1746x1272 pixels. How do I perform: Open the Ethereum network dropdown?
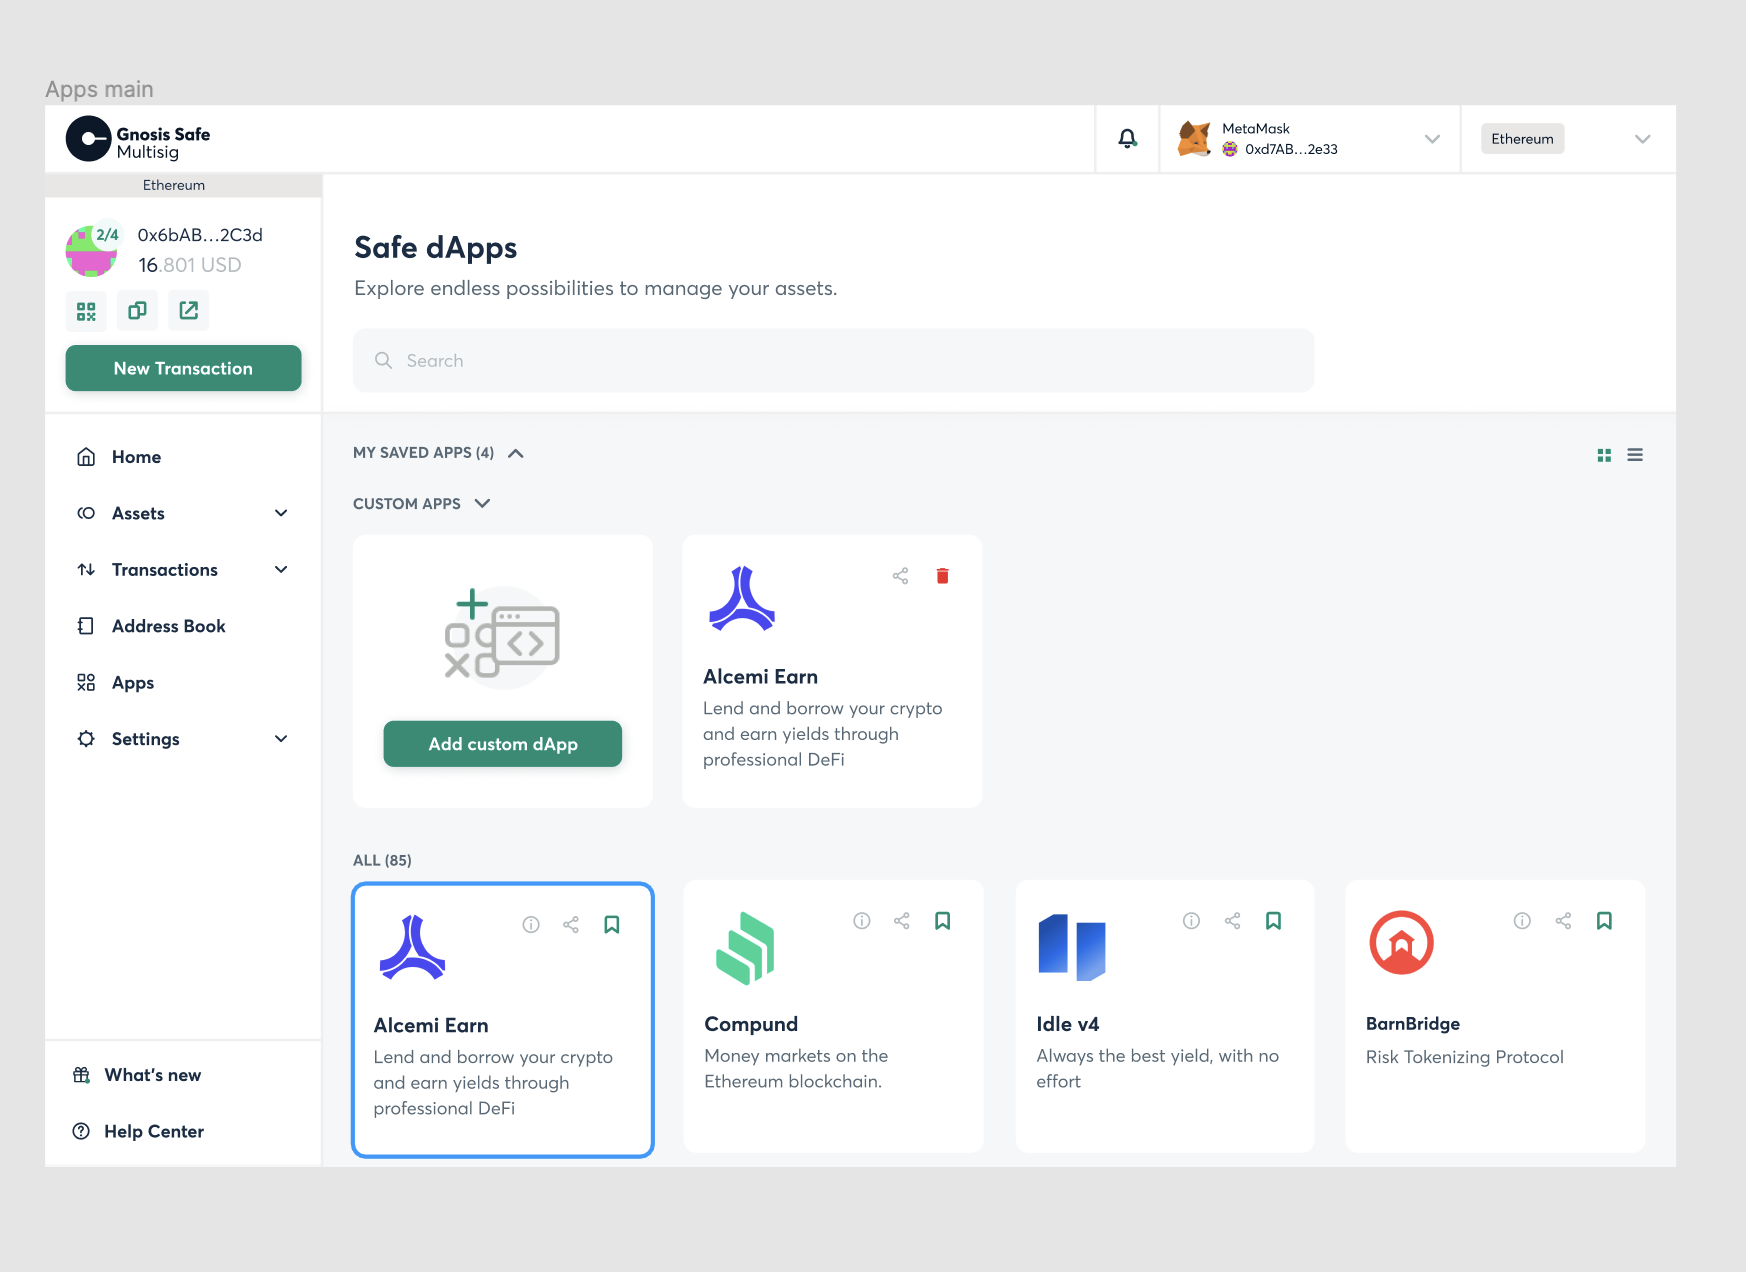coord(1641,139)
